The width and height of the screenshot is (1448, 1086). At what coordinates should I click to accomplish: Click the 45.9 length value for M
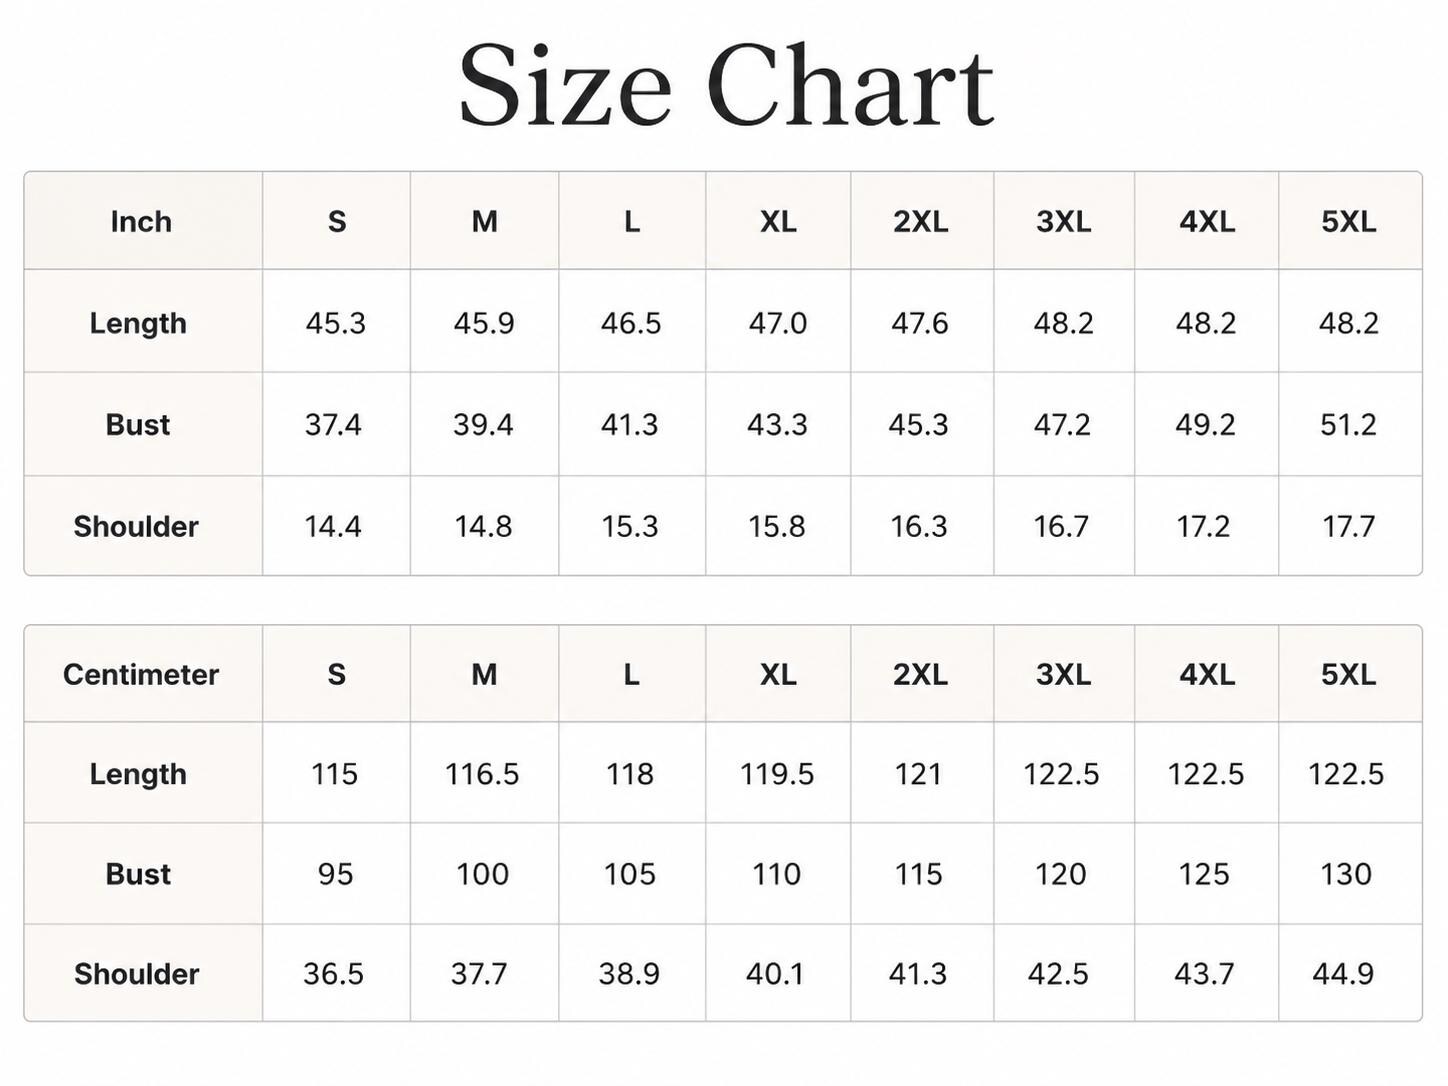click(x=484, y=323)
